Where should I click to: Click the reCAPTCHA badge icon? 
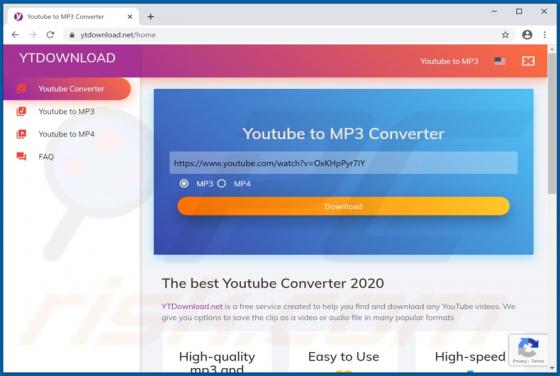pos(528,347)
